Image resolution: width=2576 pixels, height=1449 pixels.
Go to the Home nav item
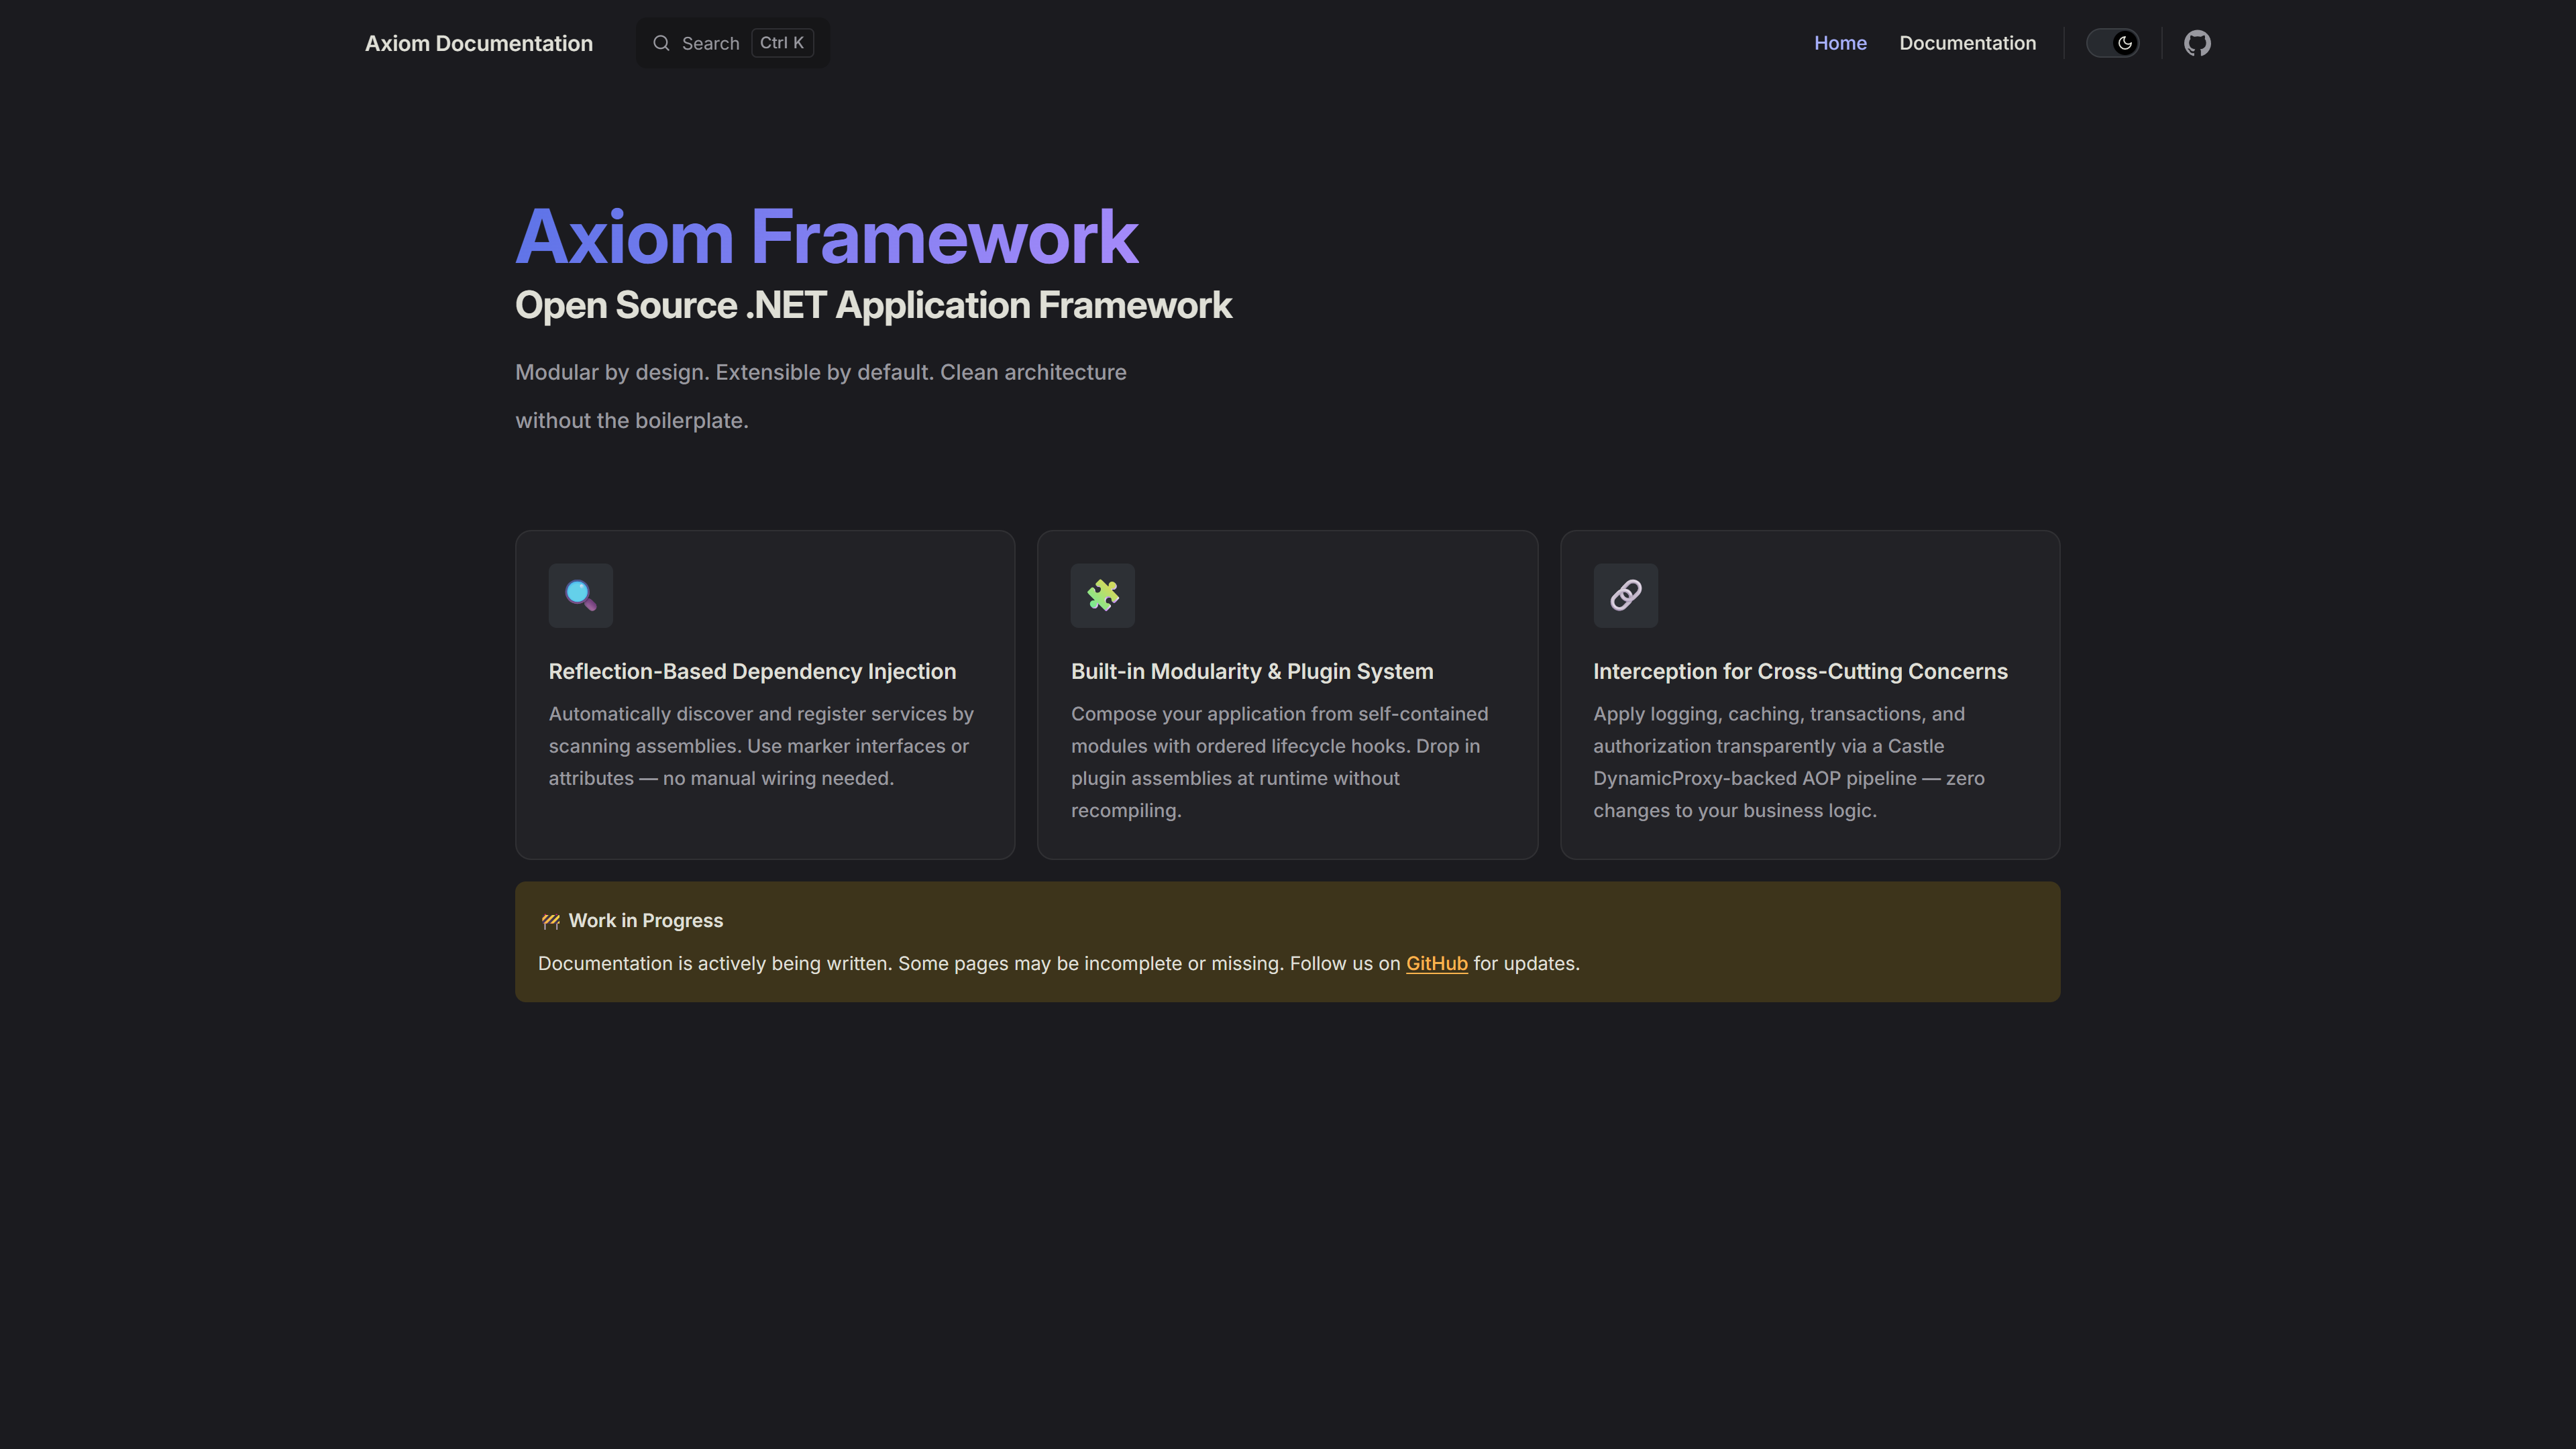[1840, 43]
